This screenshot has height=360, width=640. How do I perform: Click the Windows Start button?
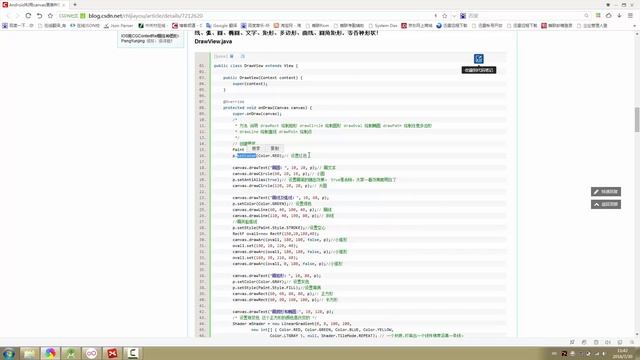click(9, 353)
